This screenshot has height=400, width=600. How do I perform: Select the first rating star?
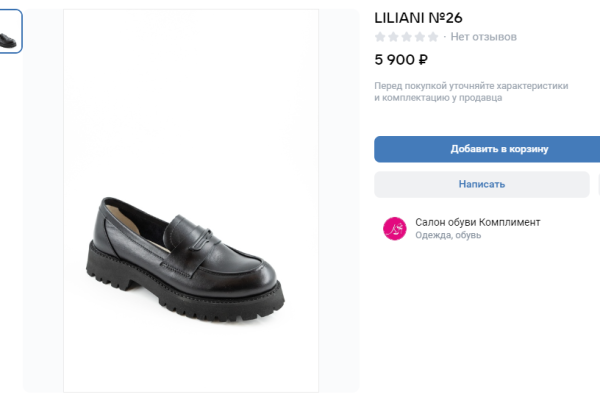380,37
